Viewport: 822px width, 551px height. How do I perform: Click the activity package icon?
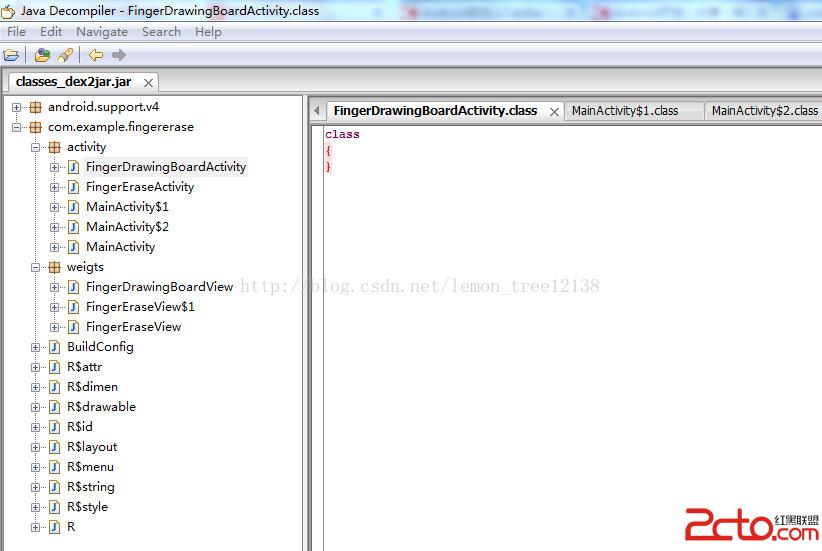(55, 147)
